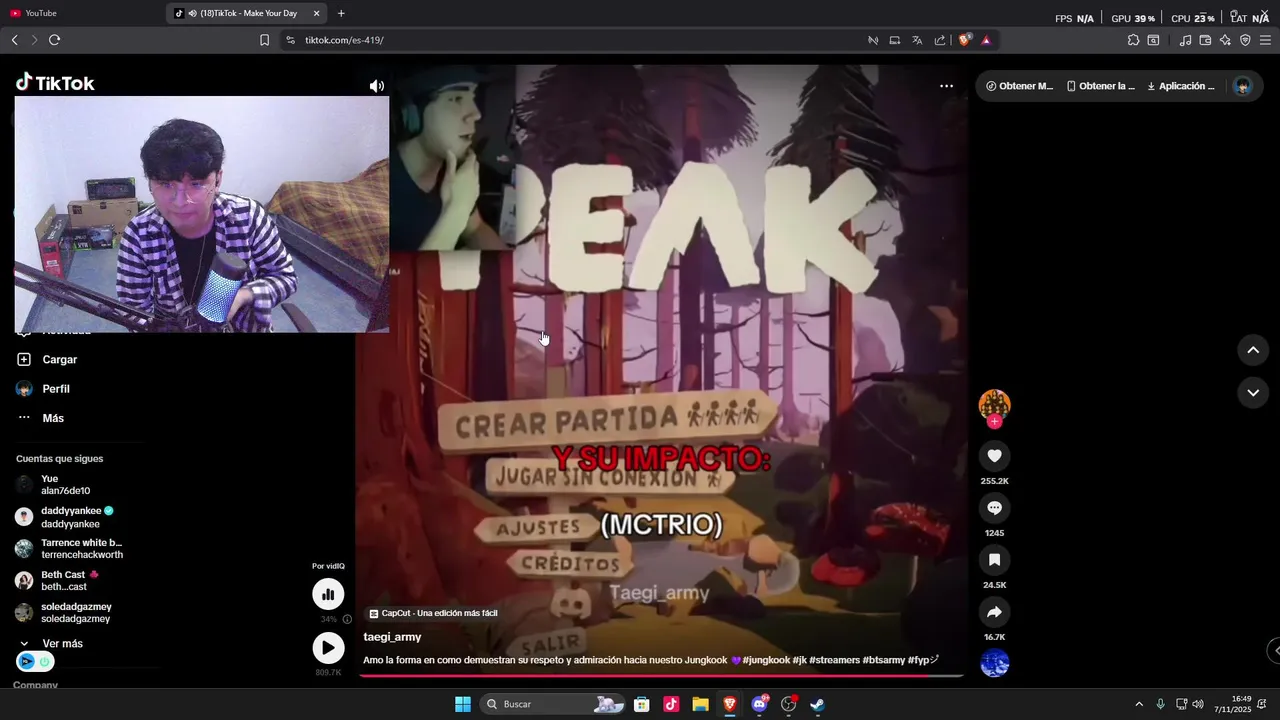Open video more options three dots
The height and width of the screenshot is (720, 1280).
(x=946, y=86)
